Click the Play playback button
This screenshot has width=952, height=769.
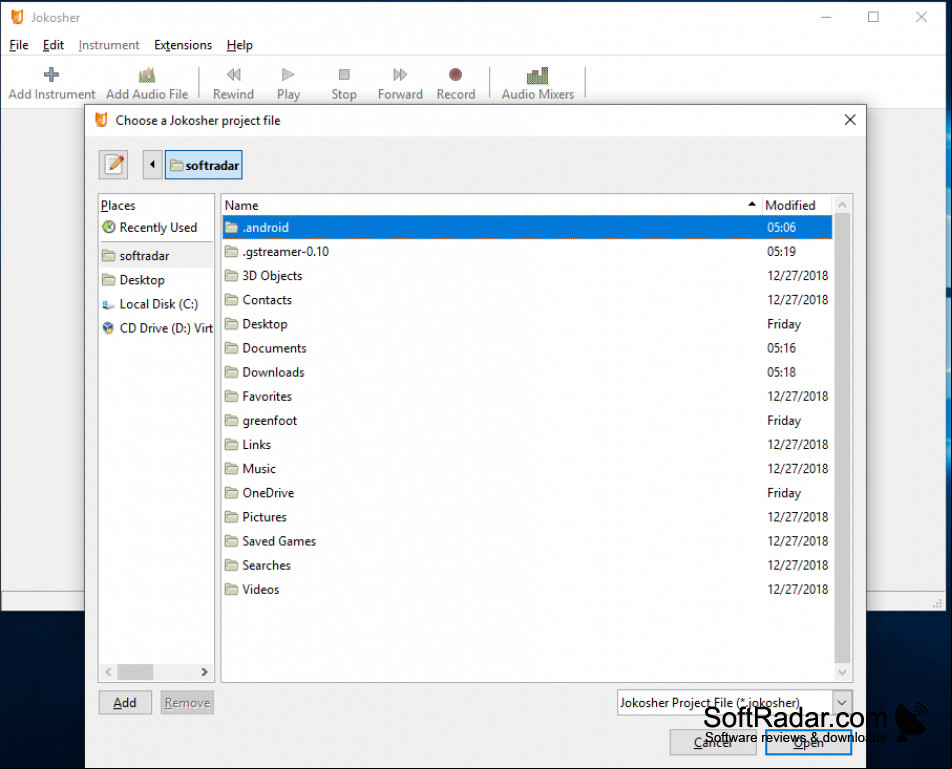[x=288, y=83]
